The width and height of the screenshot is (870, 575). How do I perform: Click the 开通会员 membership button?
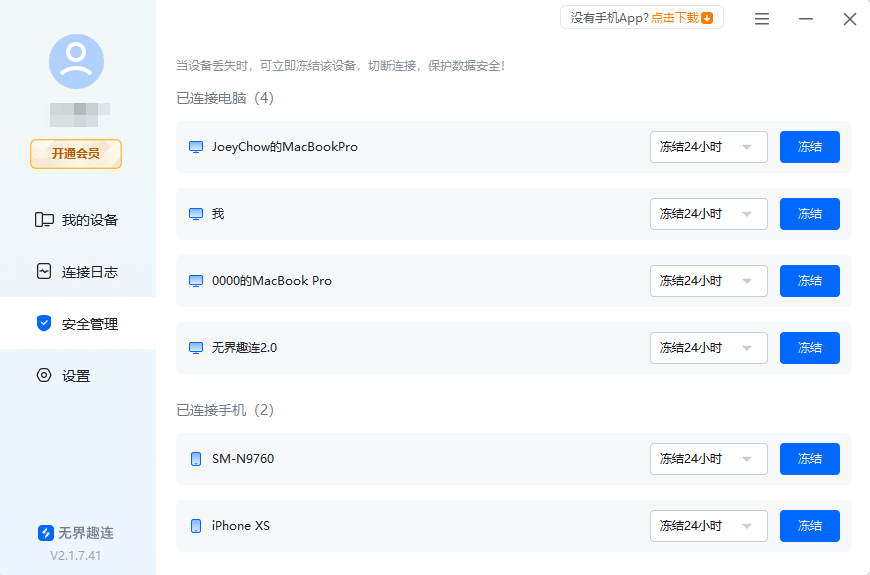point(76,154)
